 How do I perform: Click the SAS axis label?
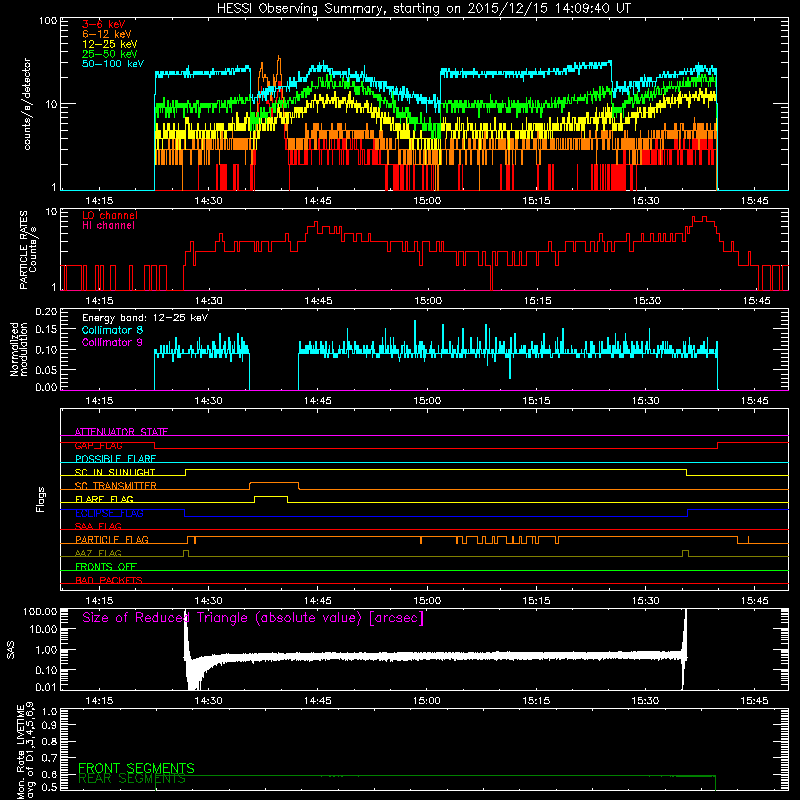tap(10, 649)
